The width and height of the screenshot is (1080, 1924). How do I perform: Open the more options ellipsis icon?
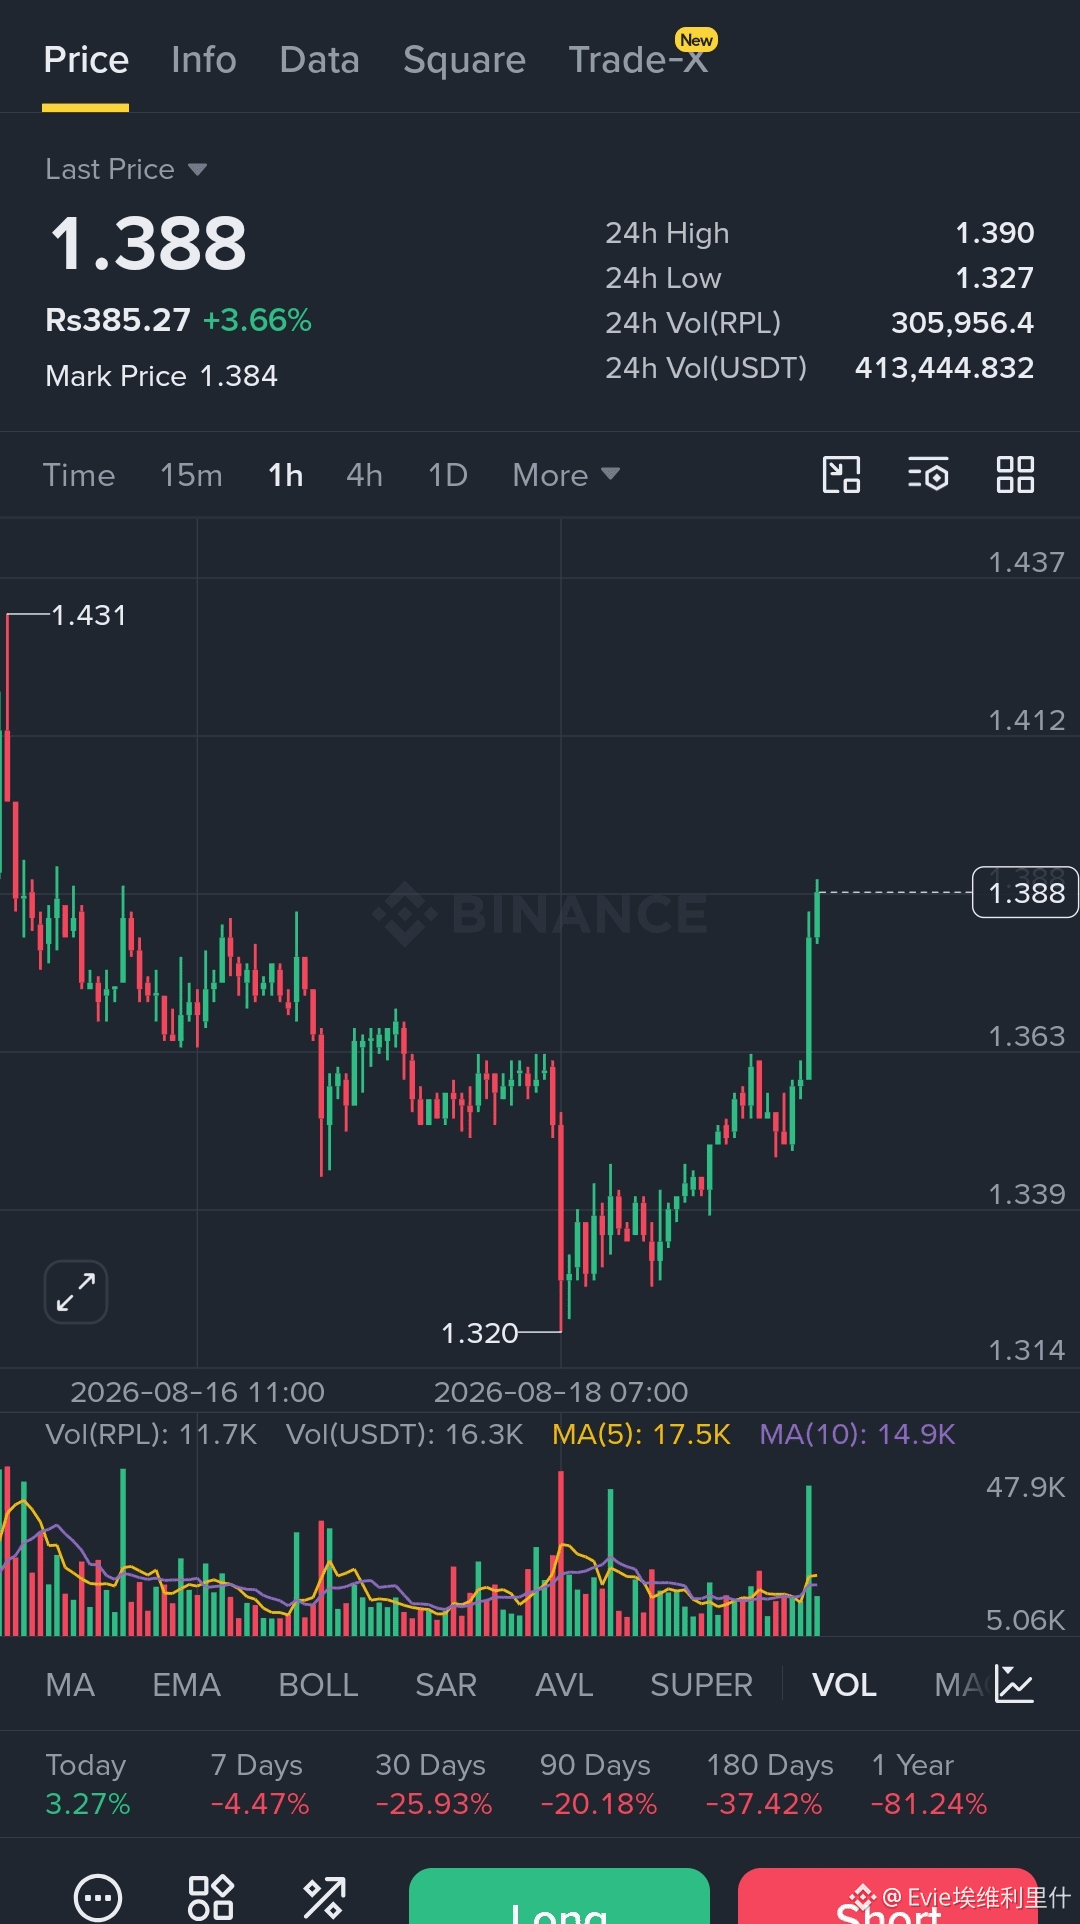(98, 1897)
